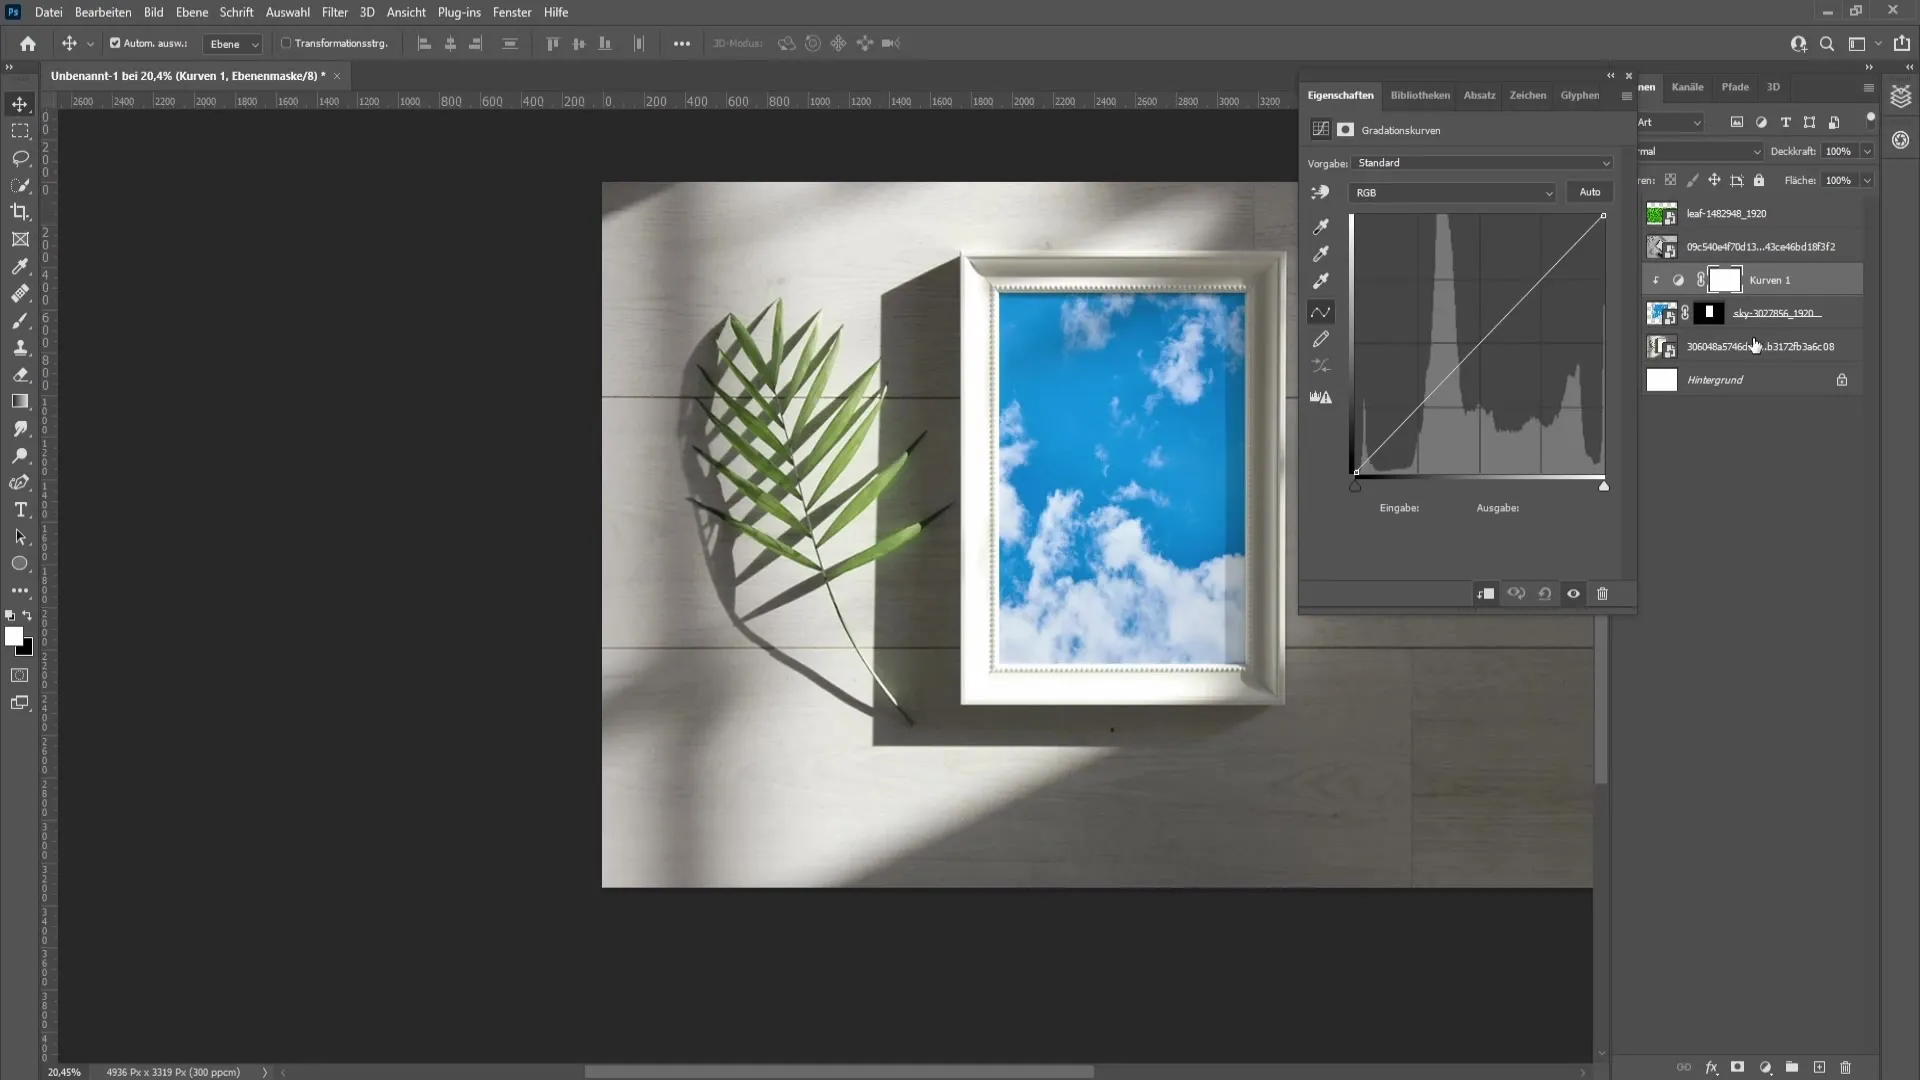Image resolution: width=1920 pixels, height=1080 pixels.
Task: Select the Eraser tool
Action: point(20,374)
